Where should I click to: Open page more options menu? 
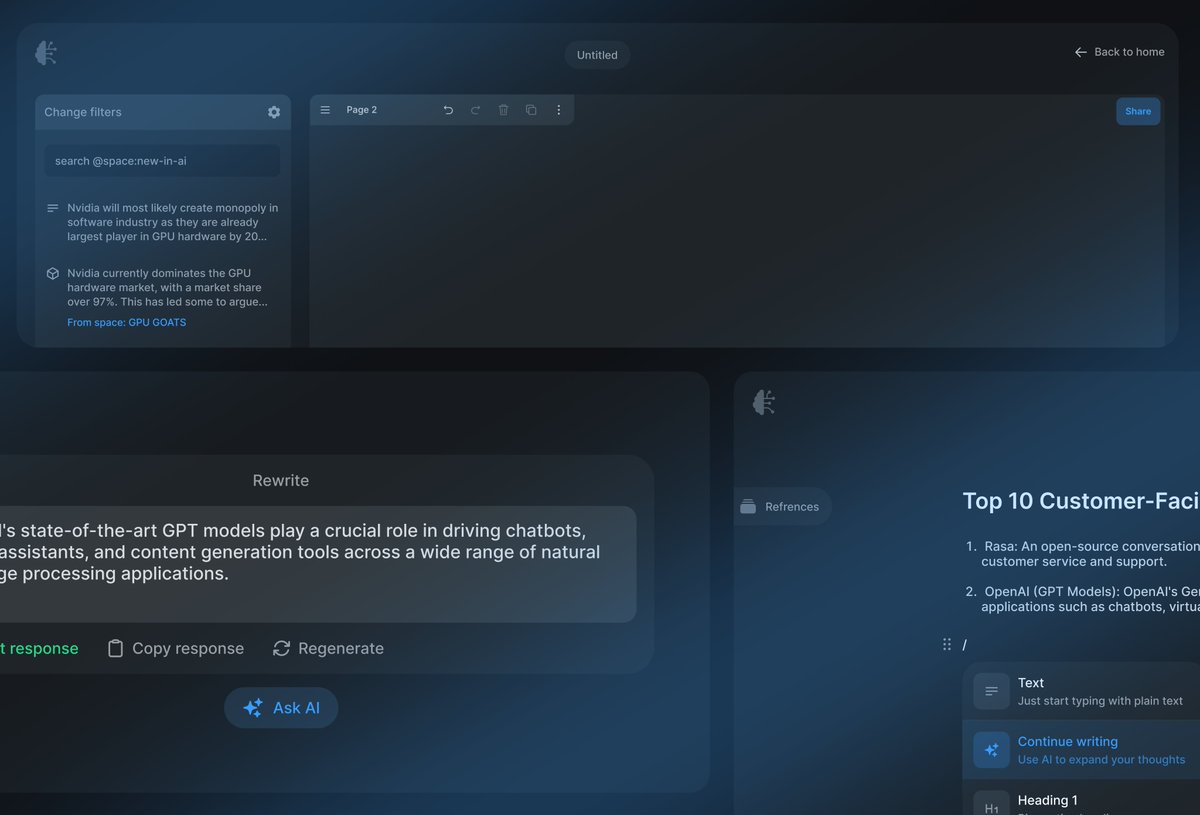559,110
